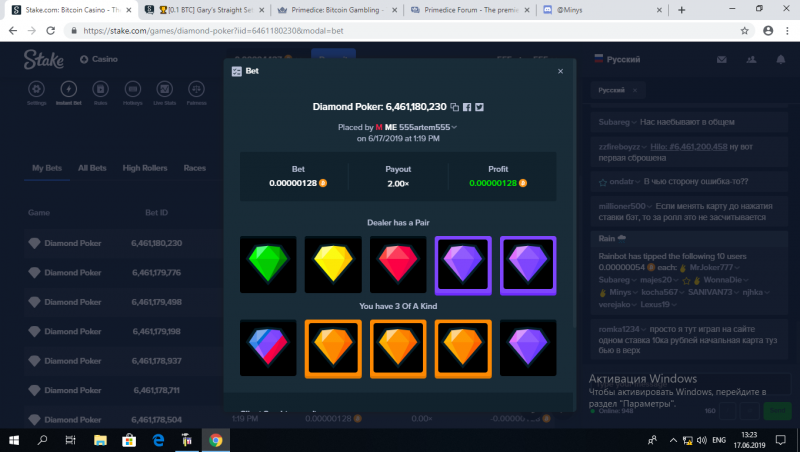The width and height of the screenshot is (800, 452).
Task: Switch to Gary's Straight browser tab
Action: click(205, 10)
